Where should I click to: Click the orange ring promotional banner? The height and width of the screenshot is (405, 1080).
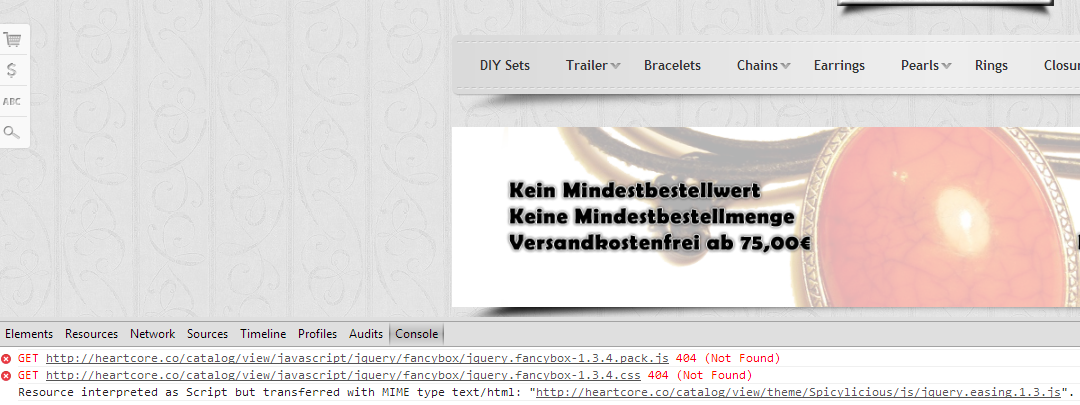765,217
